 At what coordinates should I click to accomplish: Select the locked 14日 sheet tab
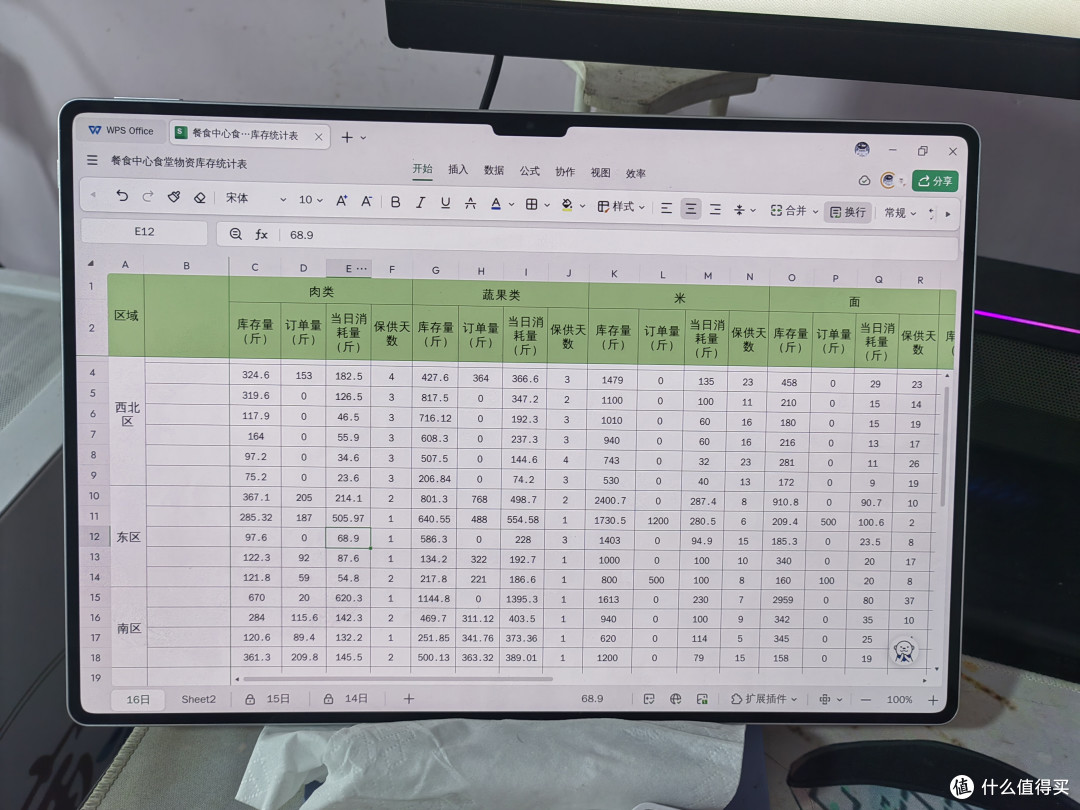346,698
